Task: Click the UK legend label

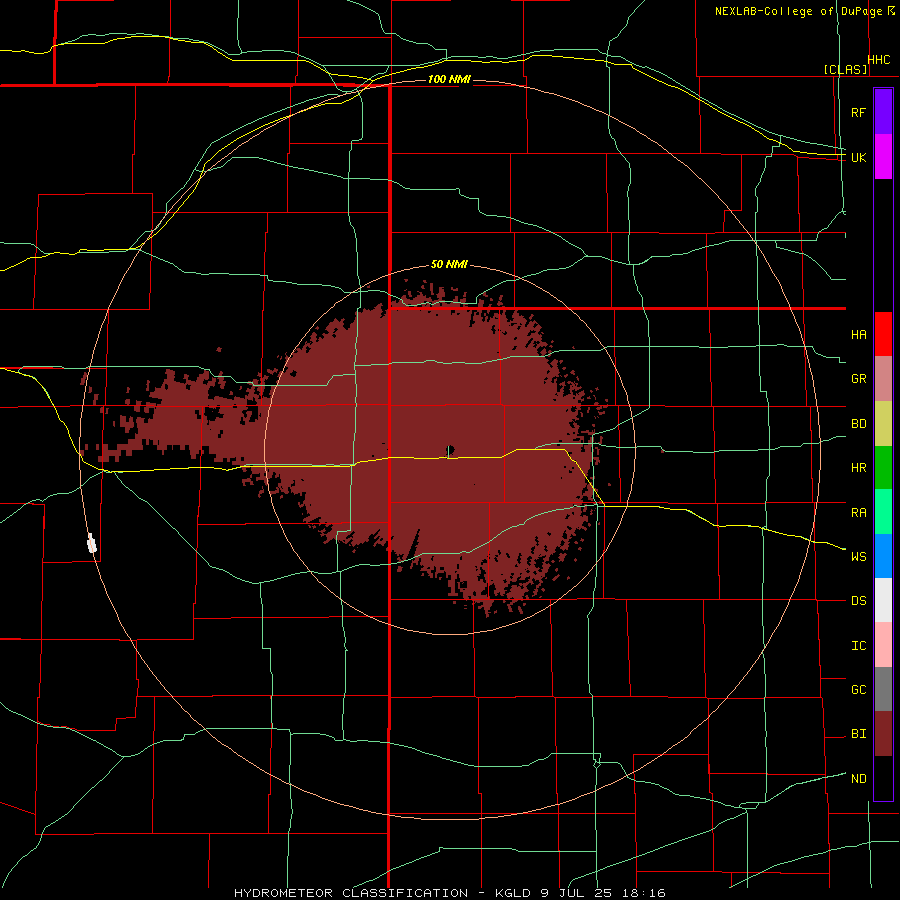Action: pyautogui.click(x=858, y=157)
